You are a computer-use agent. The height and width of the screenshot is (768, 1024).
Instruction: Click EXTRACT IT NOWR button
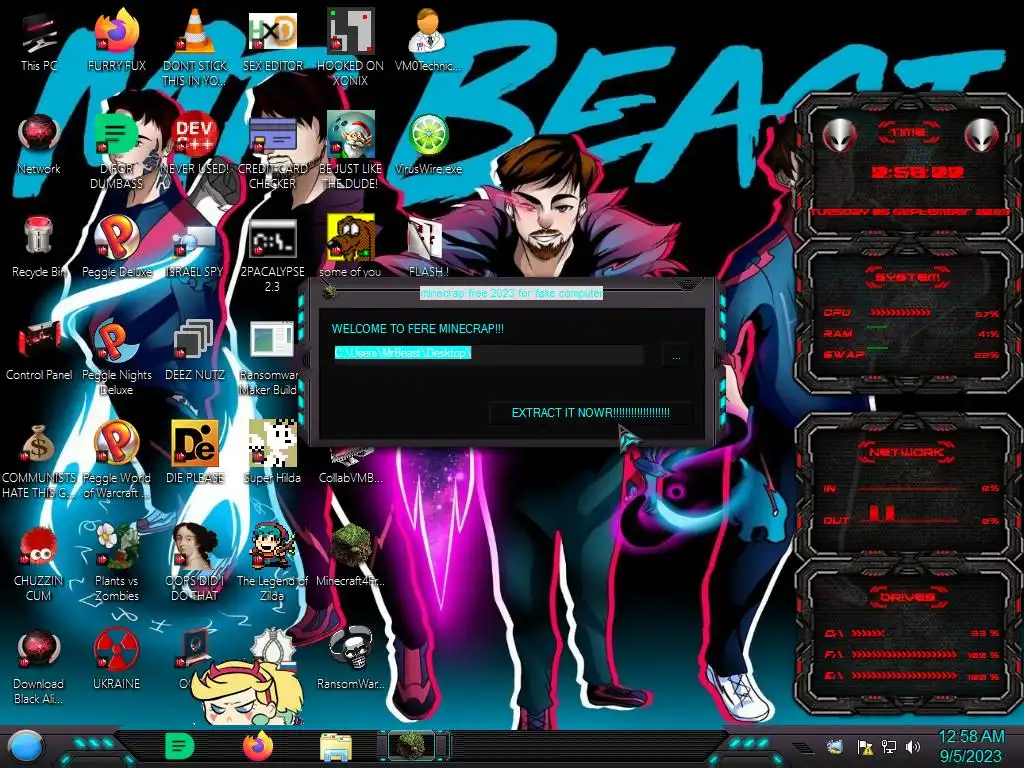[590, 413]
